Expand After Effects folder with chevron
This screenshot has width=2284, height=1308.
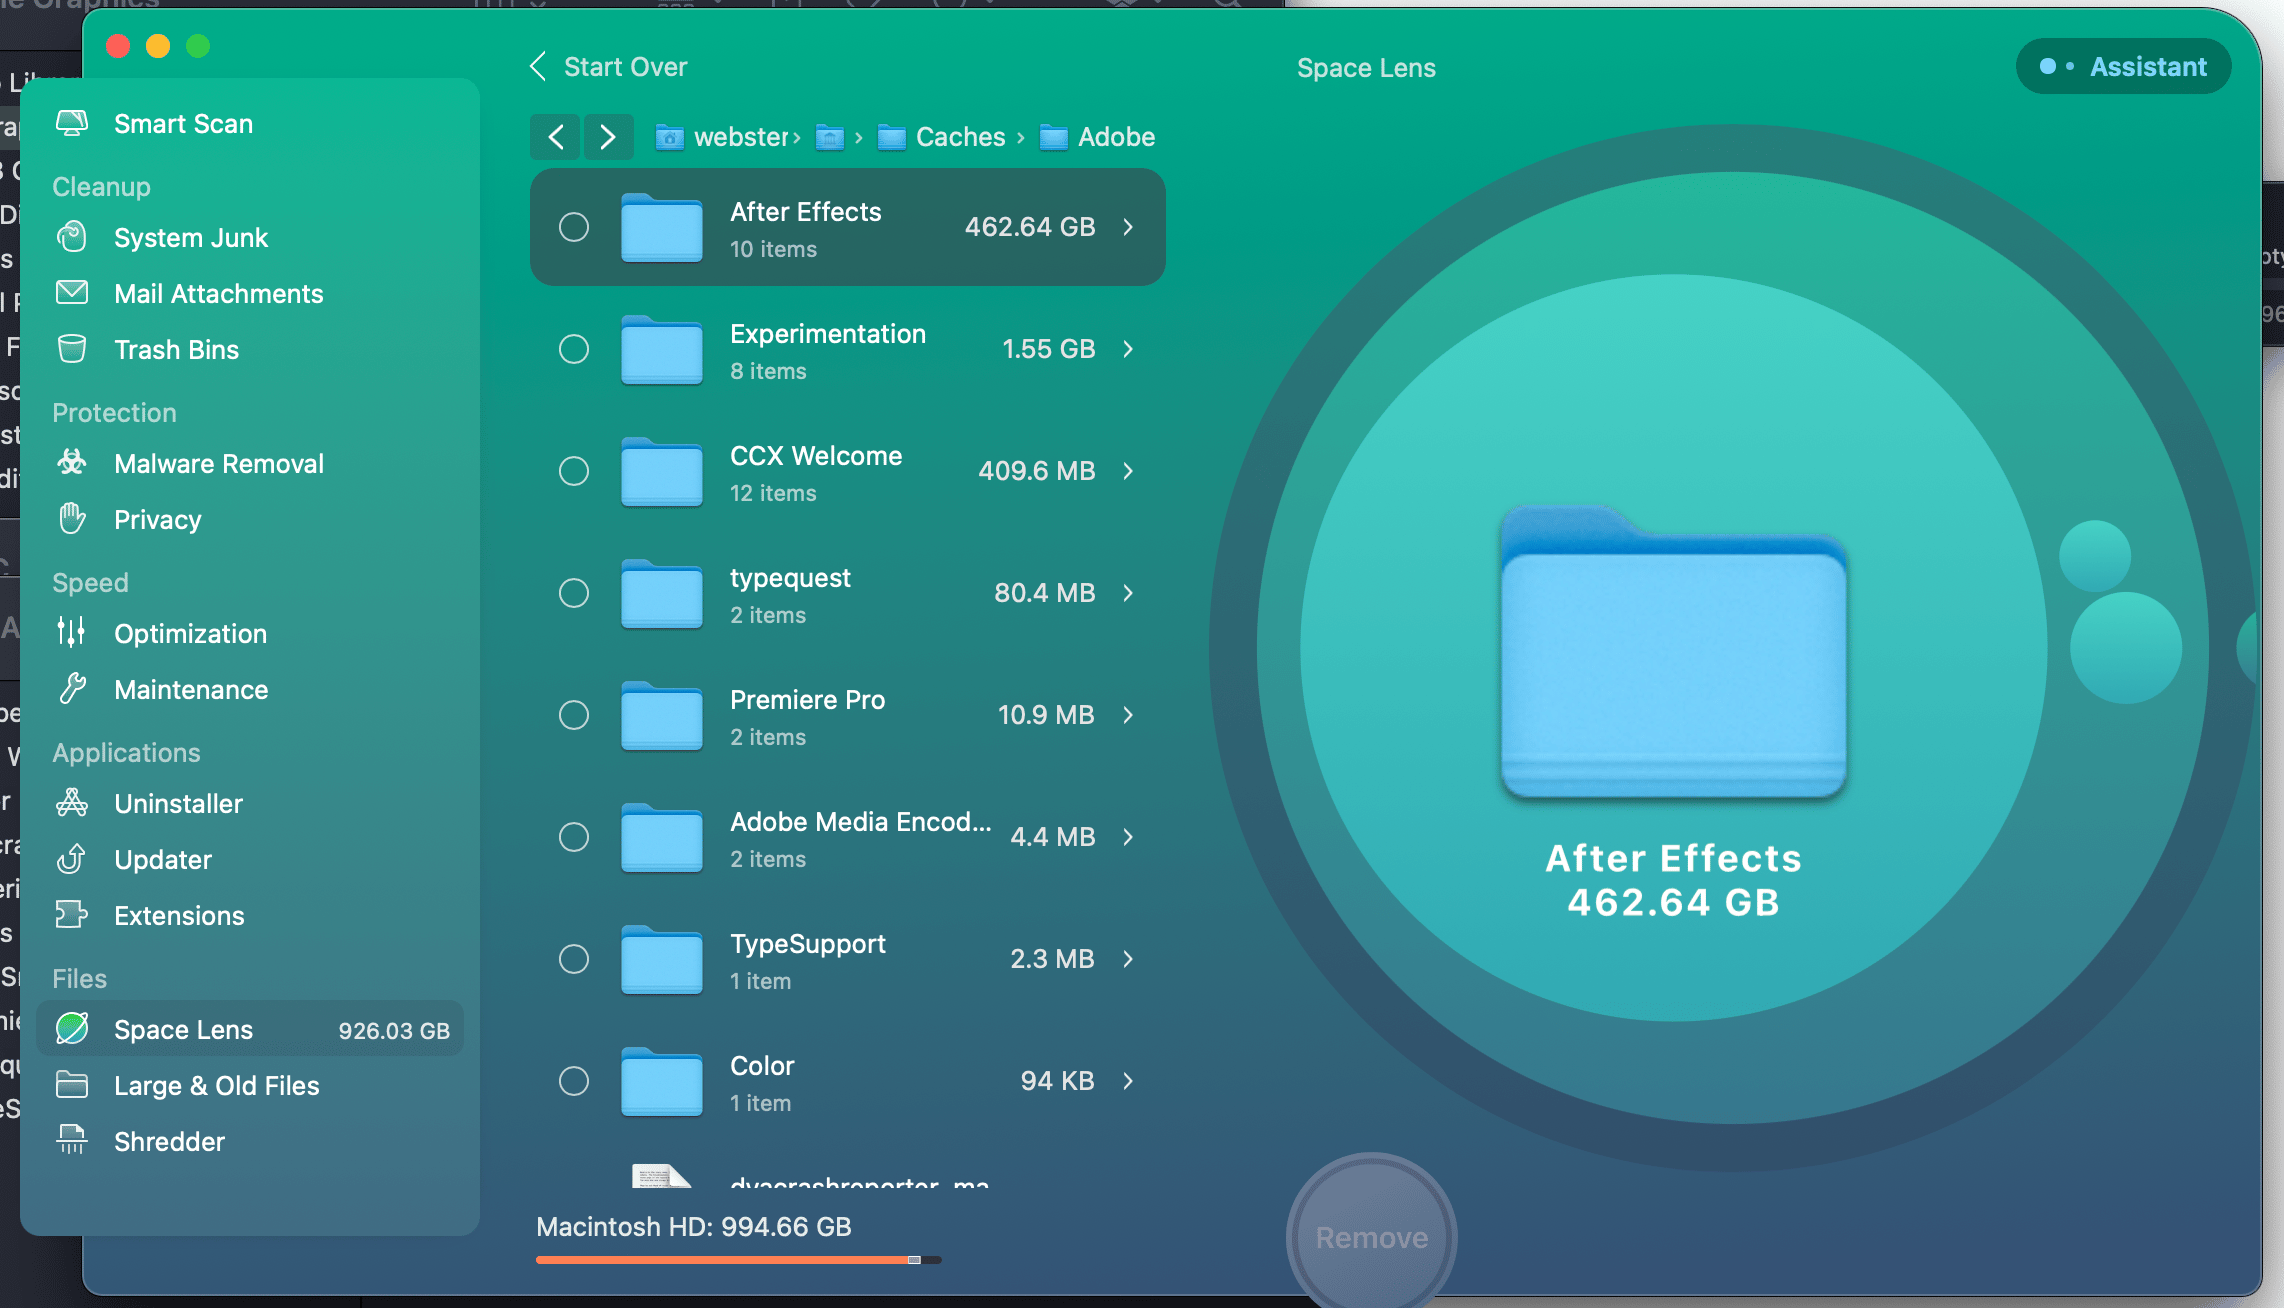[1128, 227]
